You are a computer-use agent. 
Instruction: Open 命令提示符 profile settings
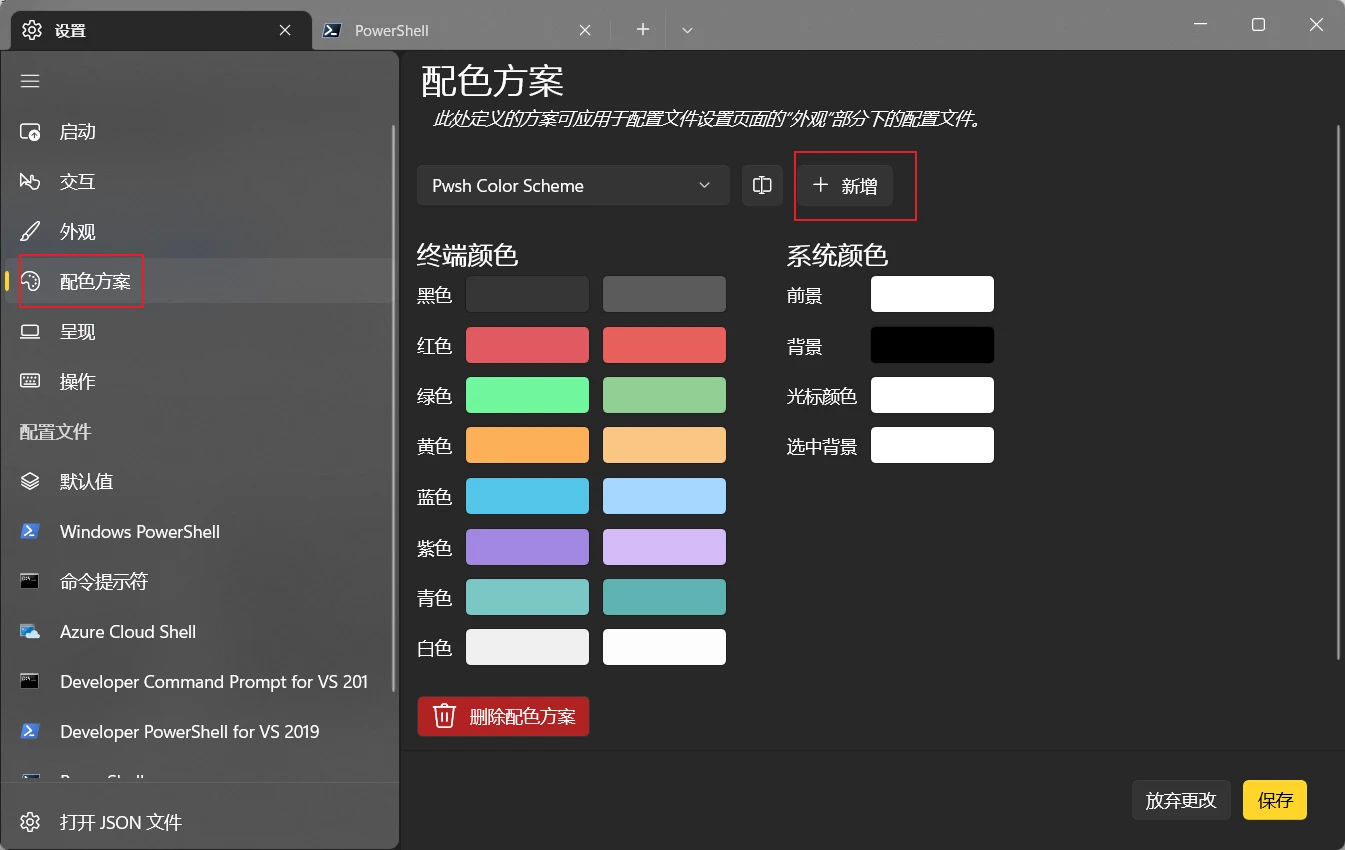pos(198,582)
